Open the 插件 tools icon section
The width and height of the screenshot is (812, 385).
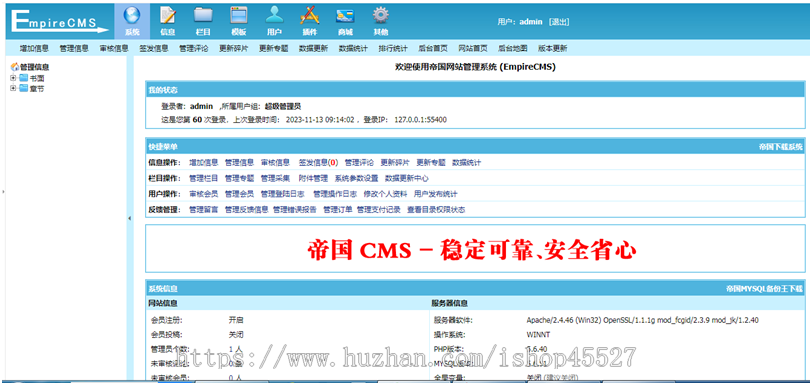pos(310,21)
